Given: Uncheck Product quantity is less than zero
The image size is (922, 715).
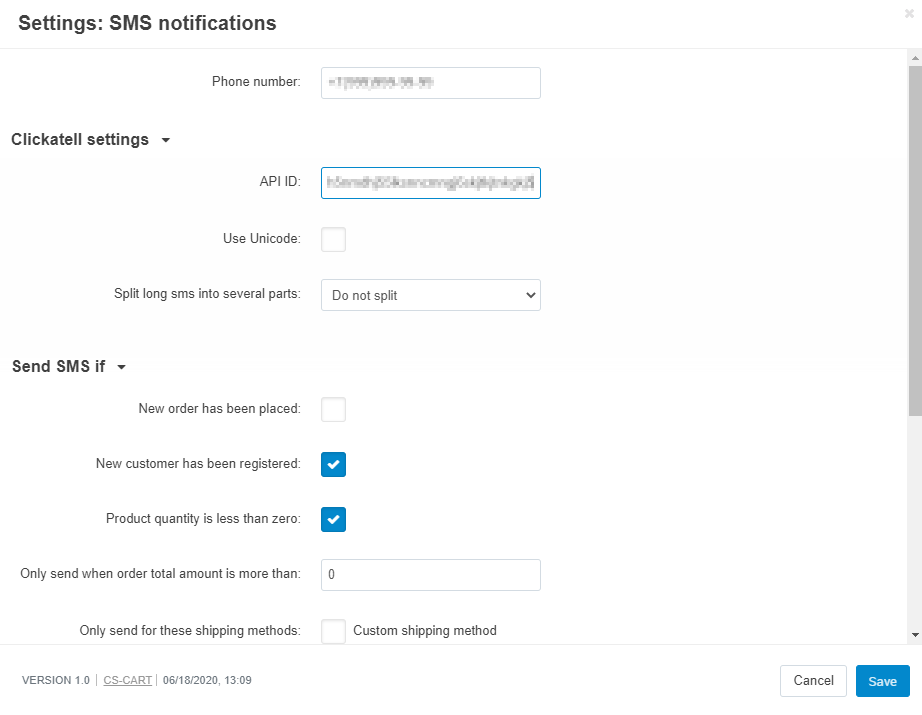Looking at the screenshot, I should pos(333,519).
